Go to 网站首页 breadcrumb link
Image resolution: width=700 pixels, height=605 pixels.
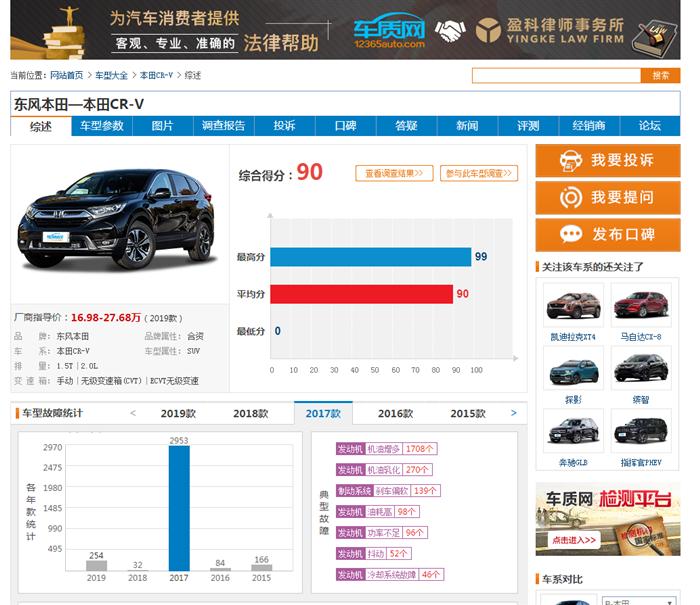click(67, 75)
